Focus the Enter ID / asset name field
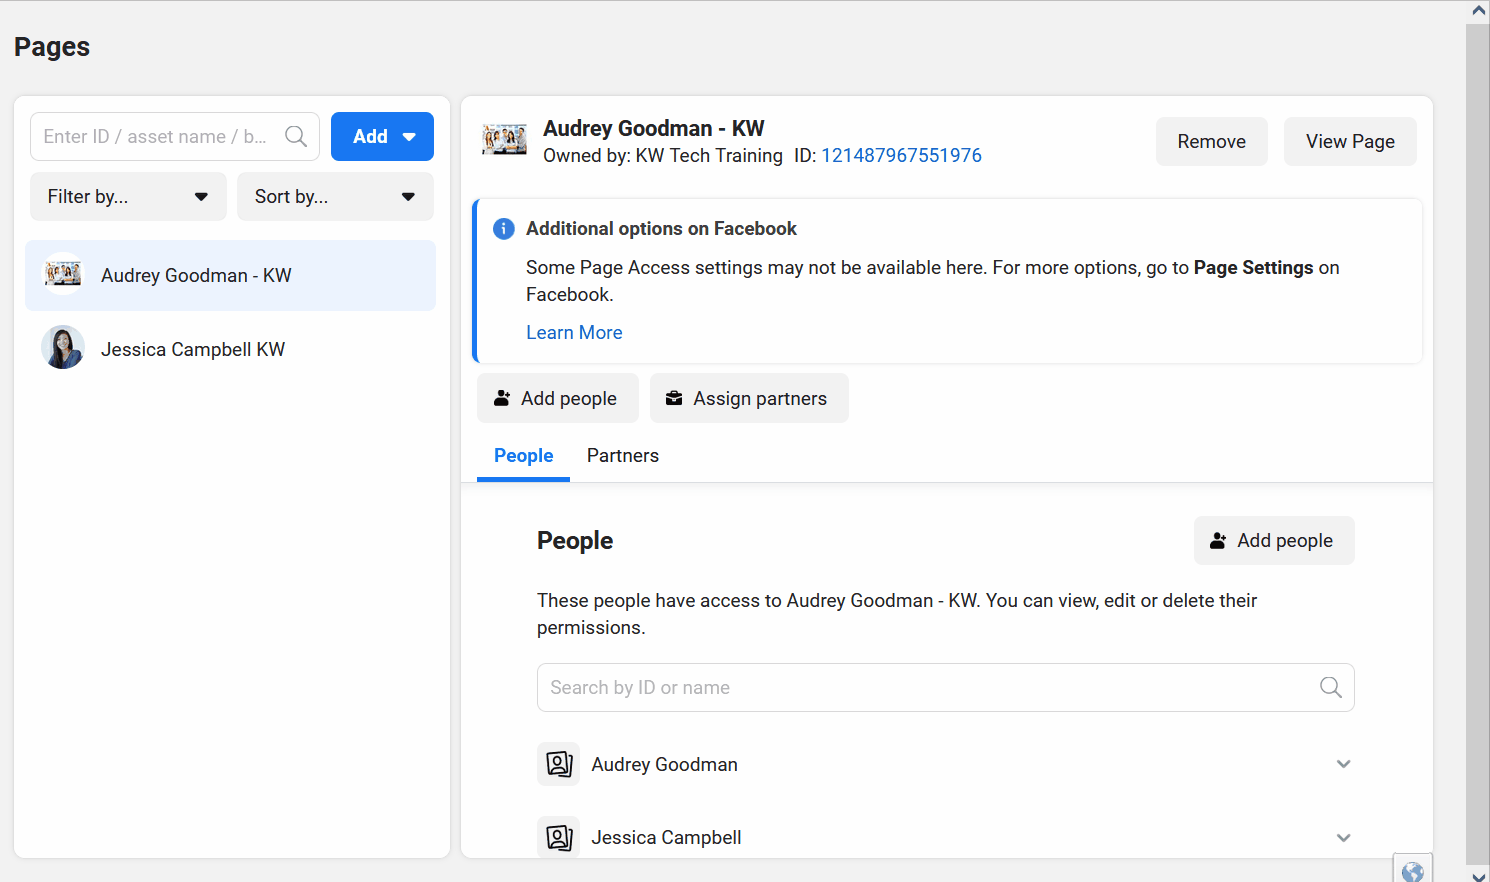Image resolution: width=1490 pixels, height=882 pixels. [175, 136]
